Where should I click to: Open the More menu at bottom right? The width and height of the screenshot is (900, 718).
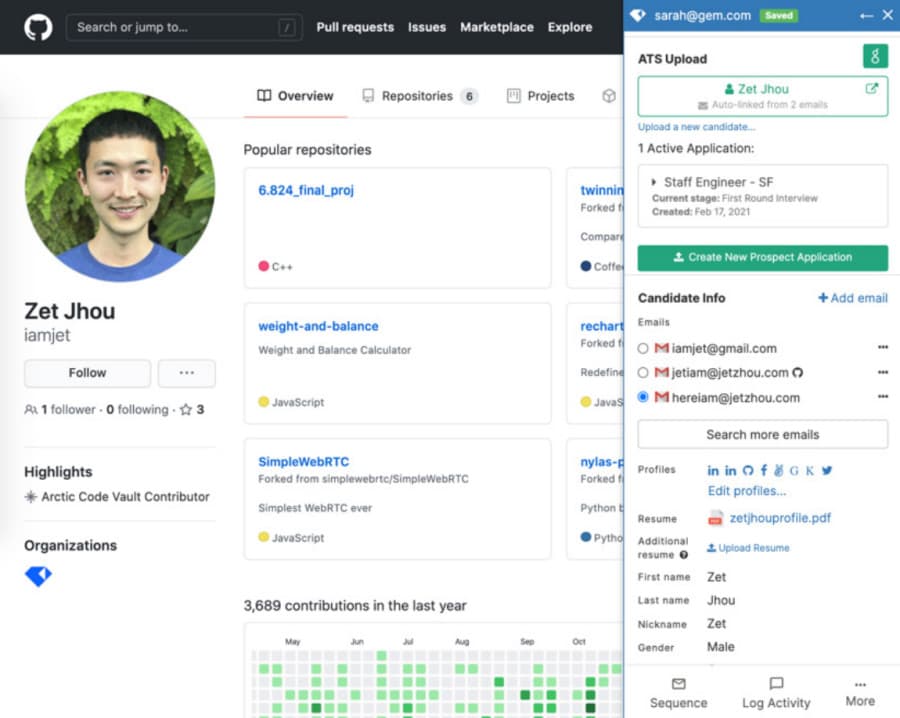point(859,692)
